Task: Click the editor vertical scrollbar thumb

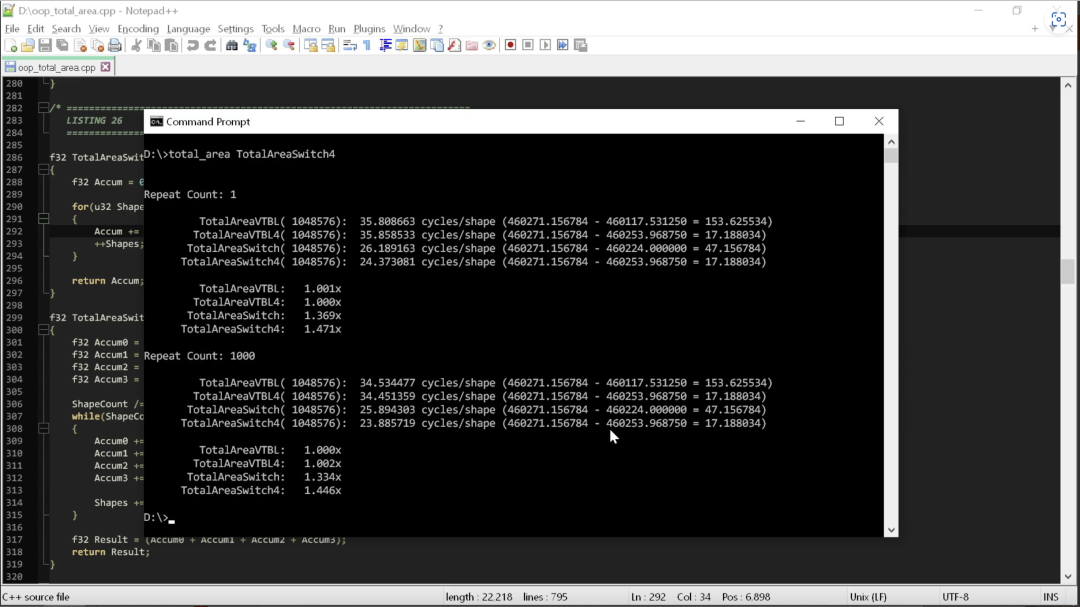Action: 1068,271
